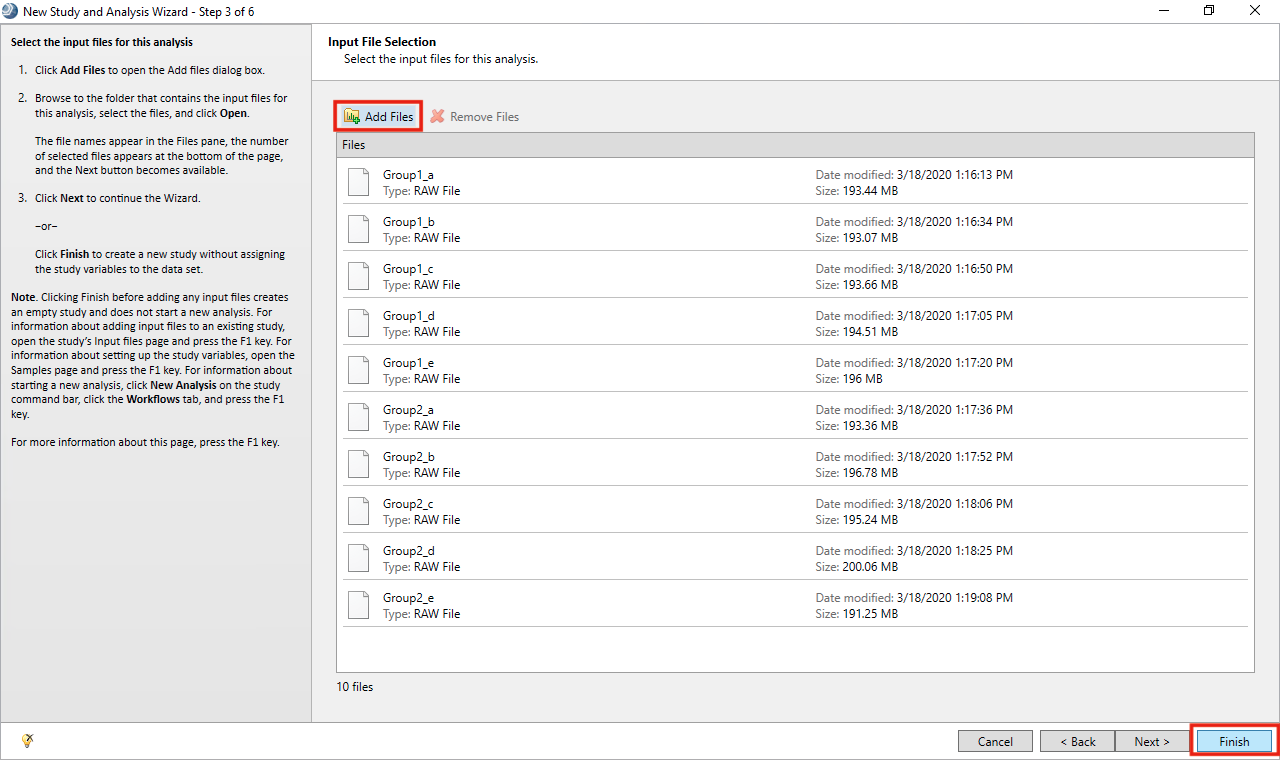Viewport: 1280px width, 760px height.
Task: Click the wizard application icon in title bar
Action: point(10,10)
